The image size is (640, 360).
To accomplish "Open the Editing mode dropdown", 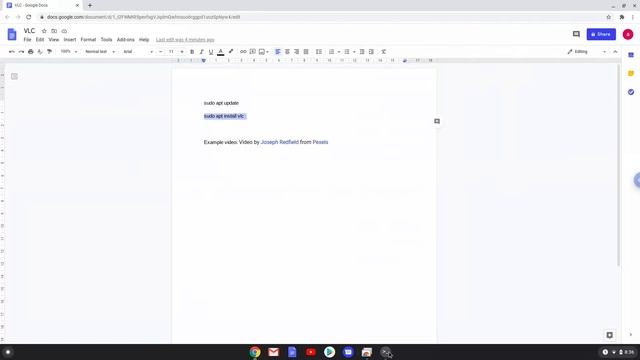I will point(587,52).
